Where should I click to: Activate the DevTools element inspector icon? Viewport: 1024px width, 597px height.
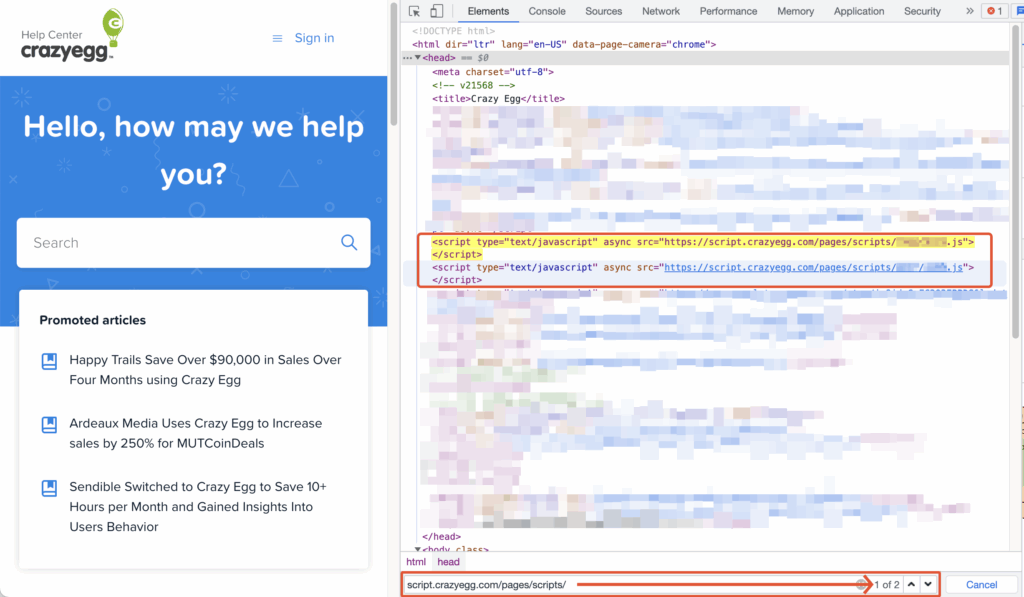(414, 11)
